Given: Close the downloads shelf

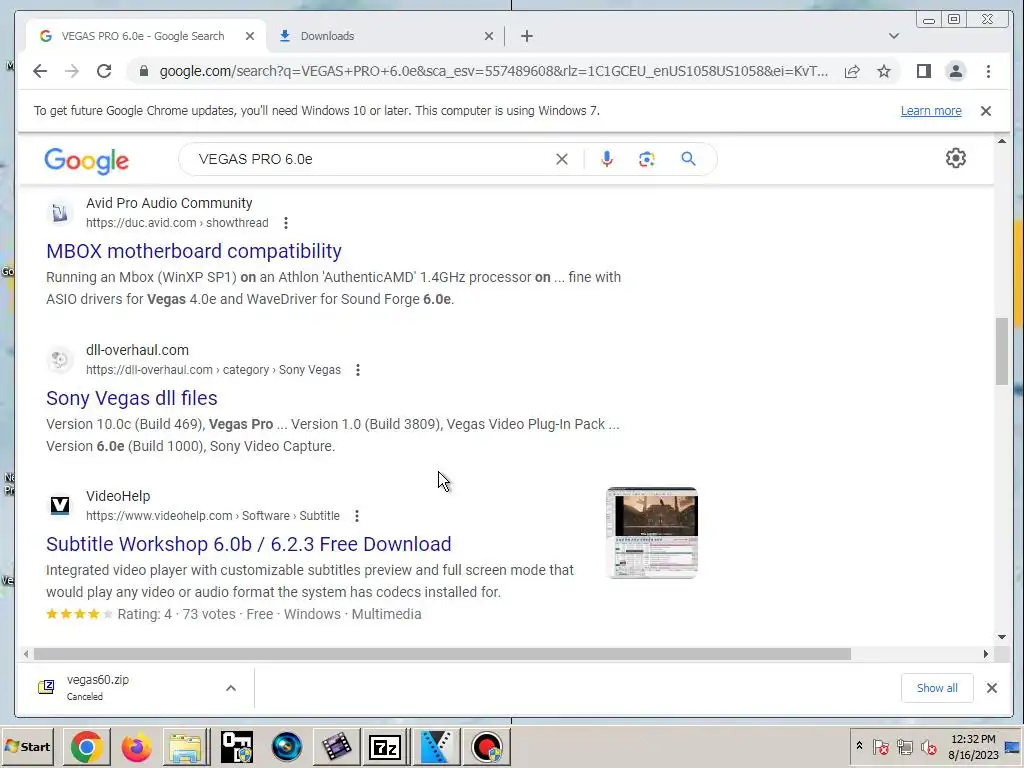Looking at the screenshot, I should click(991, 688).
